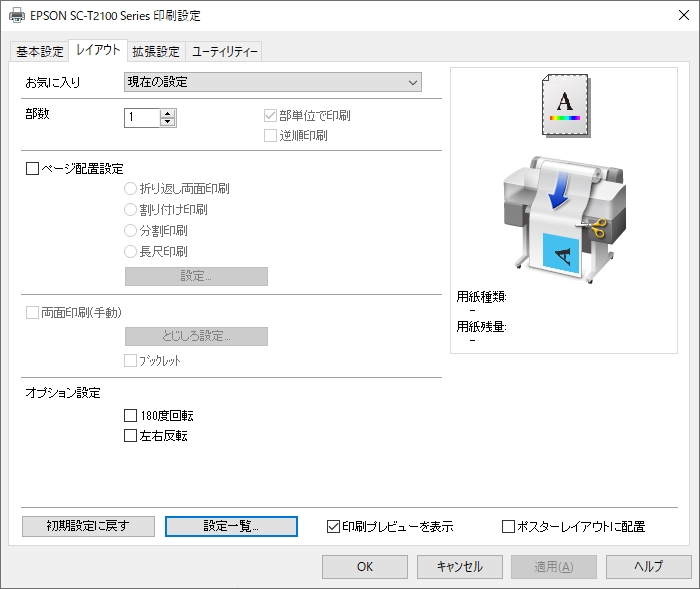Click the printer icon in the title bar
The height and width of the screenshot is (589, 700).
(x=16, y=15)
